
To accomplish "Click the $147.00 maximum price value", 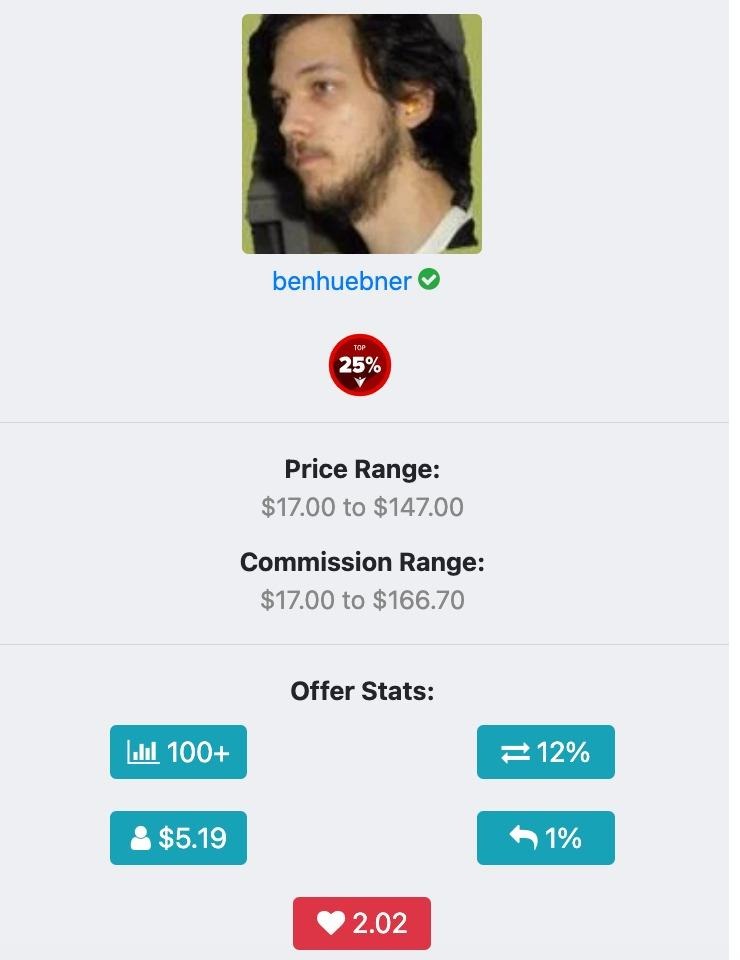I will (x=418, y=507).
